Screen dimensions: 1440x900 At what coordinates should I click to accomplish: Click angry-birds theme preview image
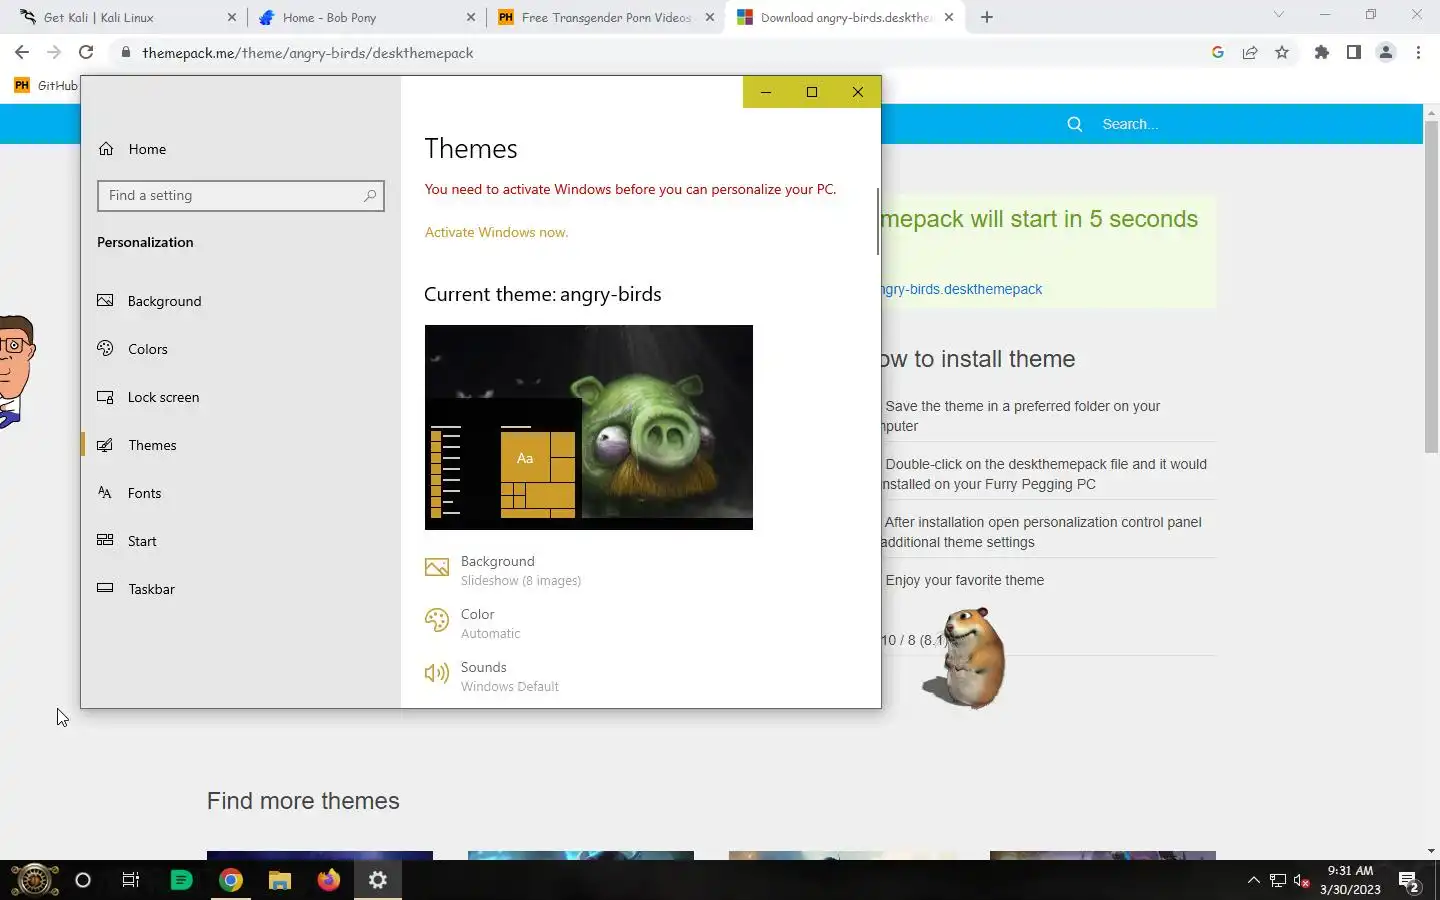point(588,427)
